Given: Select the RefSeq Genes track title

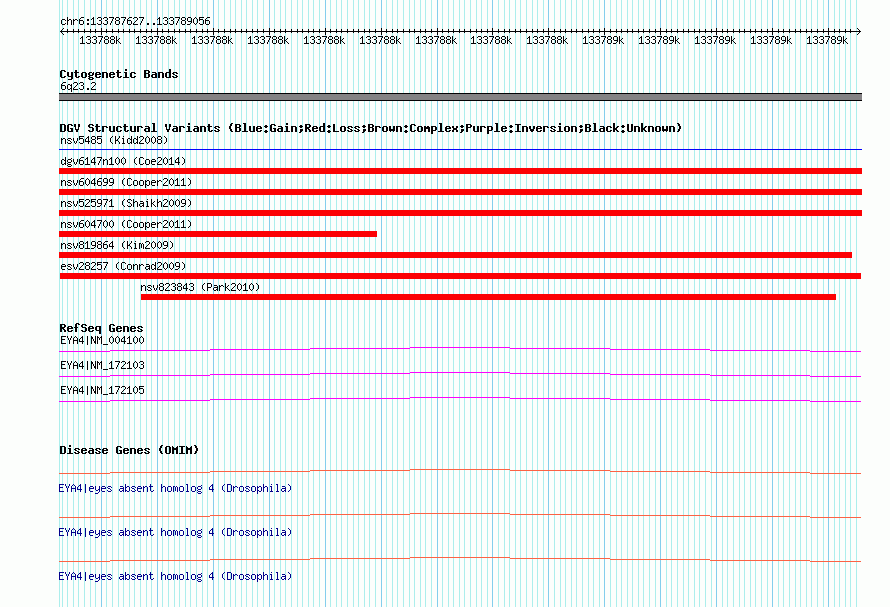Looking at the screenshot, I should 101,328.
